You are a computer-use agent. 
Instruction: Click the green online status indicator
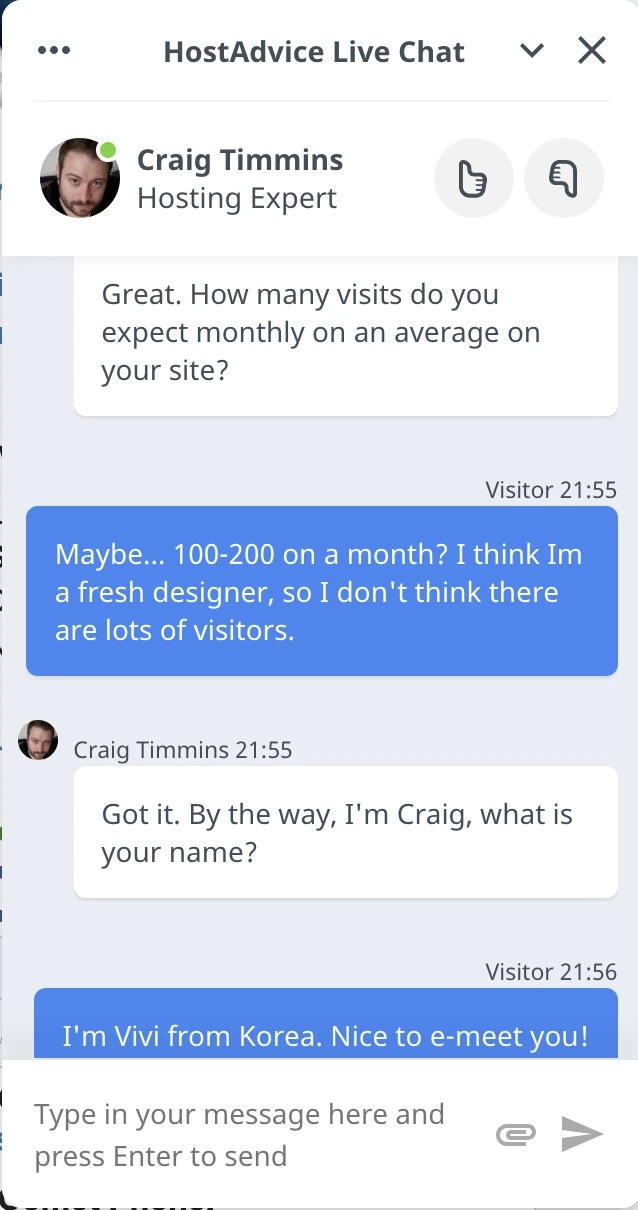point(107,148)
